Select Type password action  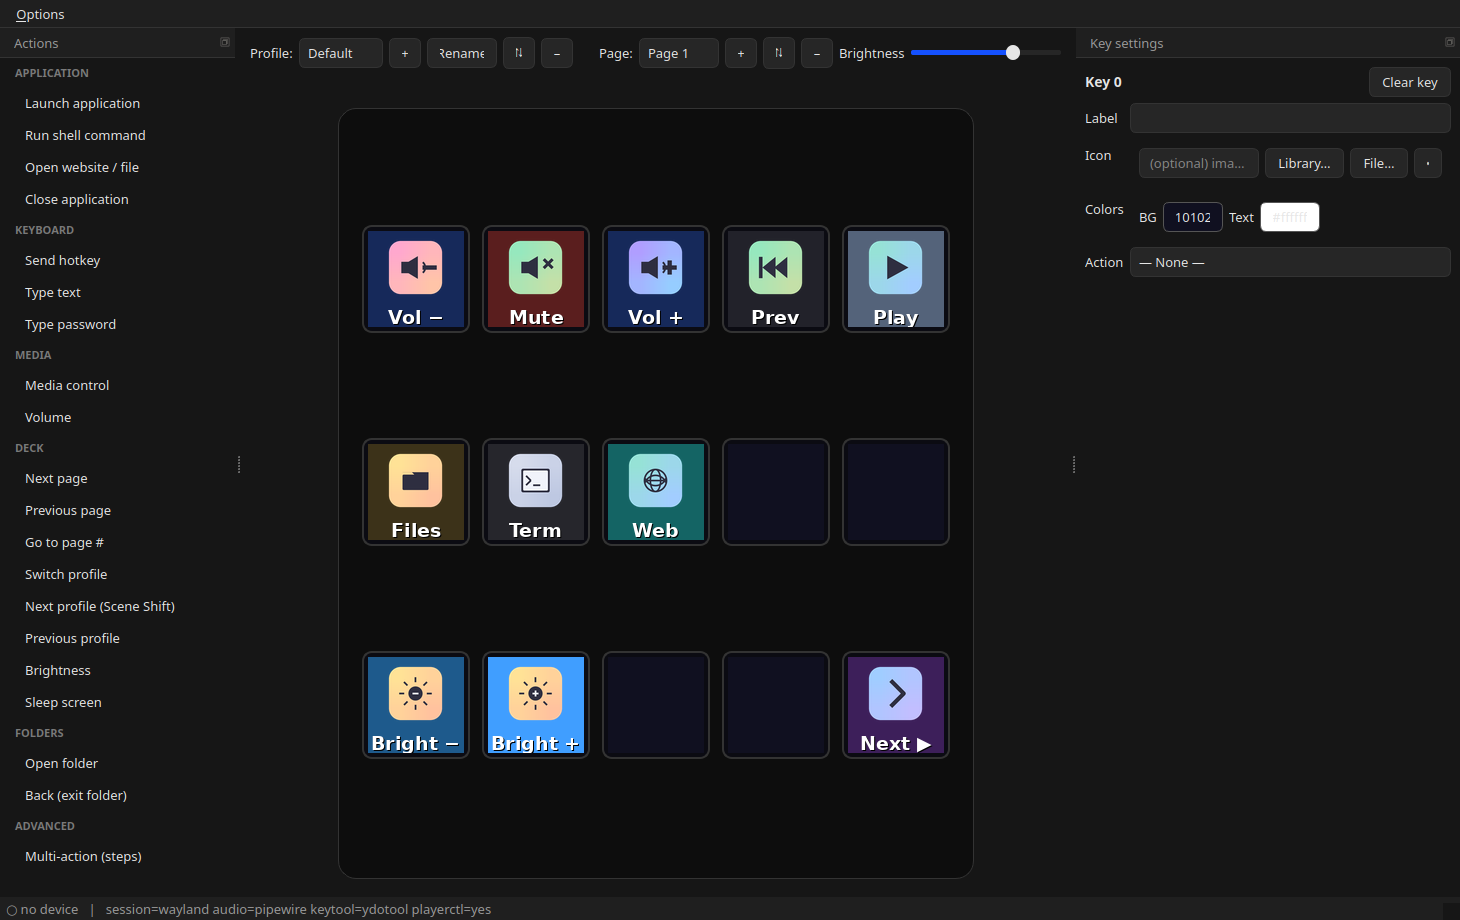[x=118, y=324]
